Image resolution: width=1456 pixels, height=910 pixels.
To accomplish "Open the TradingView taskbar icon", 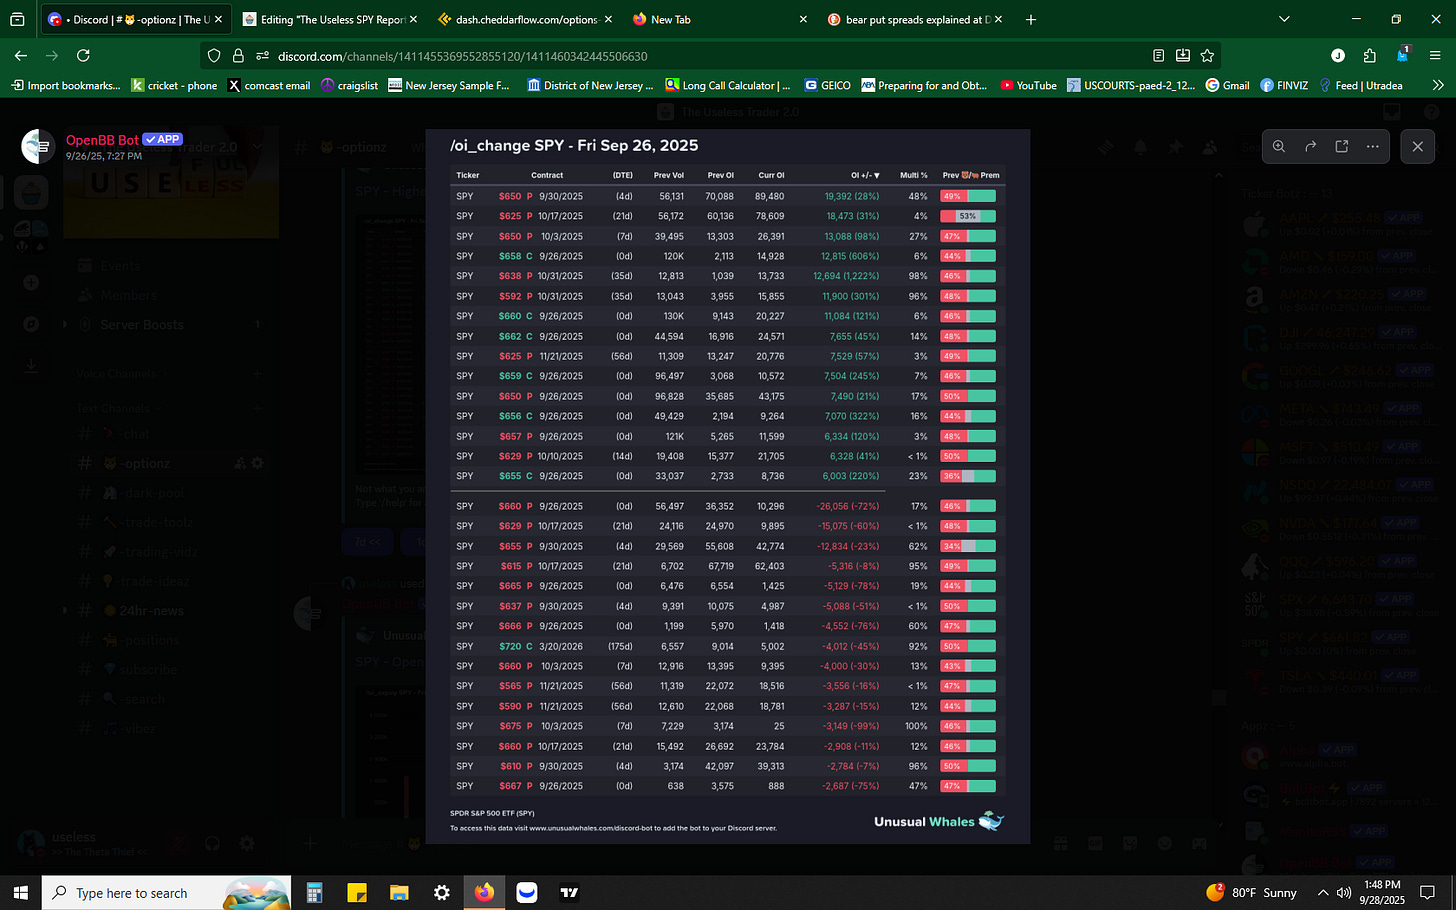I will (569, 892).
